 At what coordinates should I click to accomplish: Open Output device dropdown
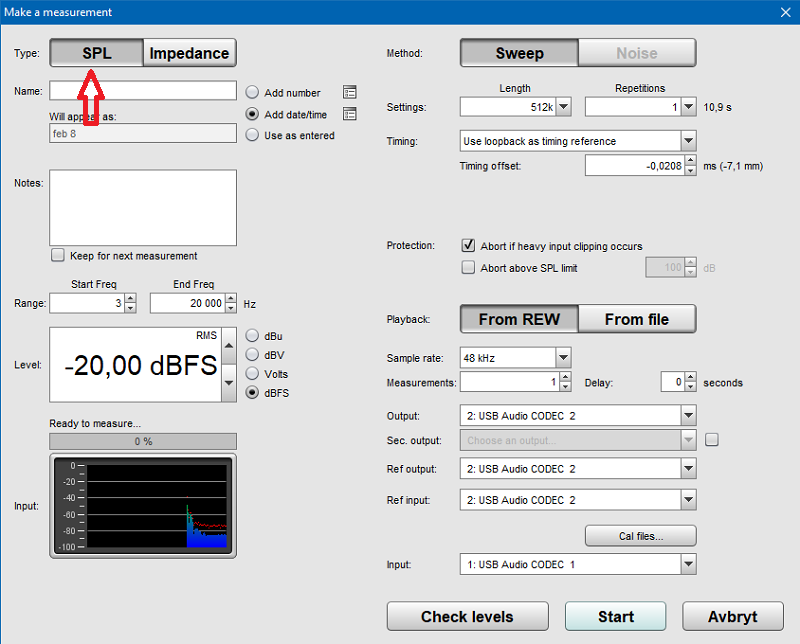point(689,415)
